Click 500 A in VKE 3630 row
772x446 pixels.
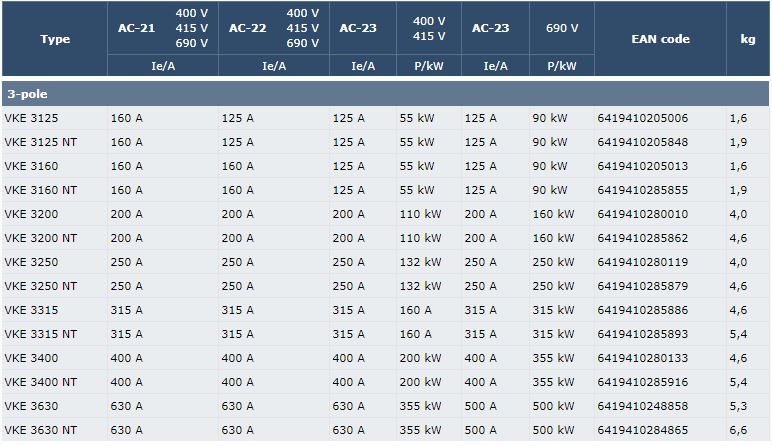pyautogui.click(x=481, y=406)
